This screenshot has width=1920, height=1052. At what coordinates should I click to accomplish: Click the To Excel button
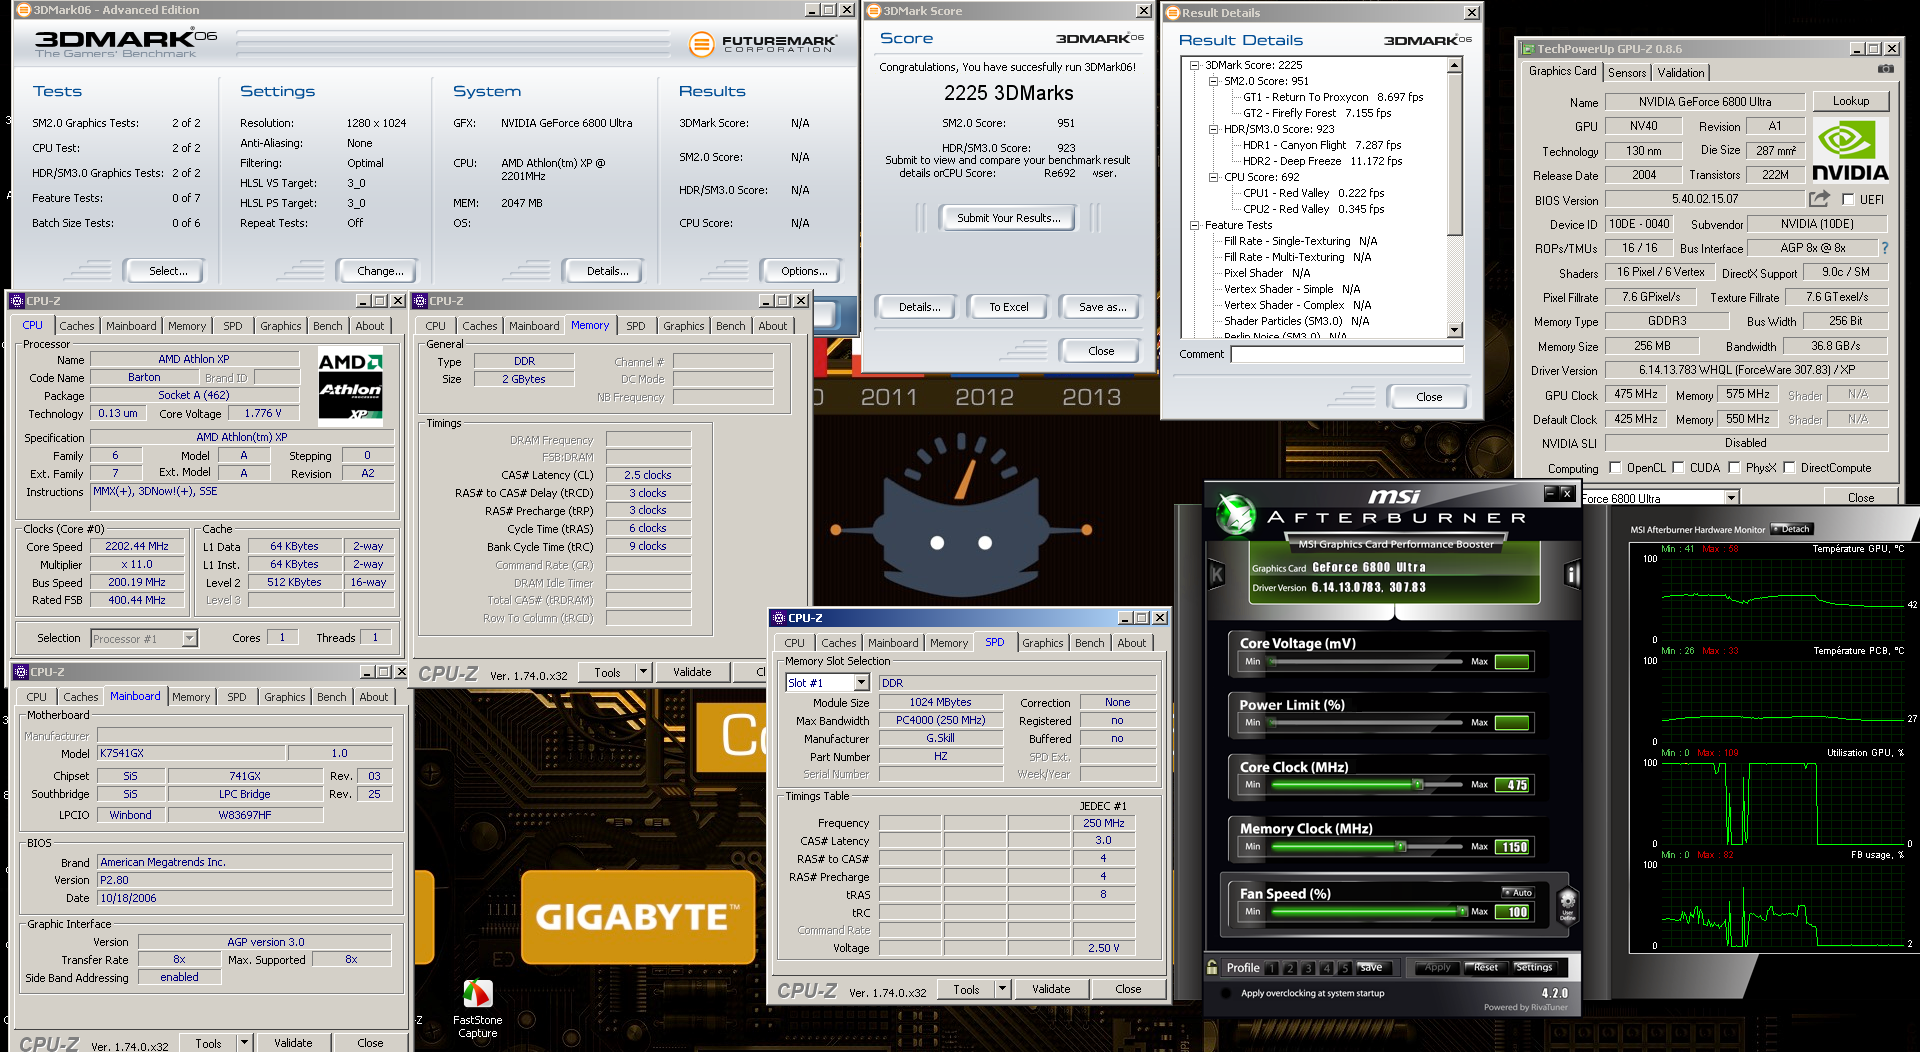click(x=1008, y=307)
